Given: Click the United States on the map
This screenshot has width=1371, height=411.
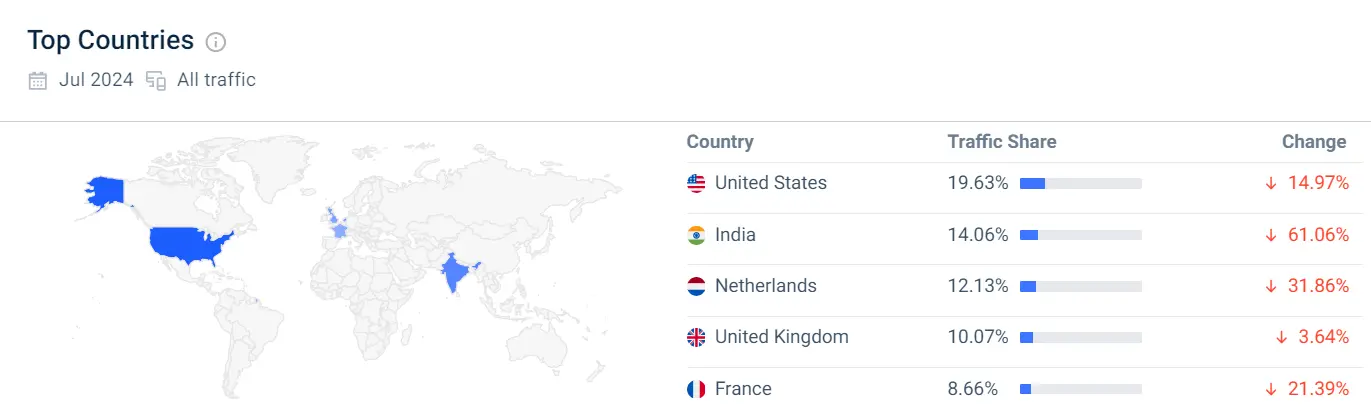Looking at the screenshot, I should [x=188, y=244].
